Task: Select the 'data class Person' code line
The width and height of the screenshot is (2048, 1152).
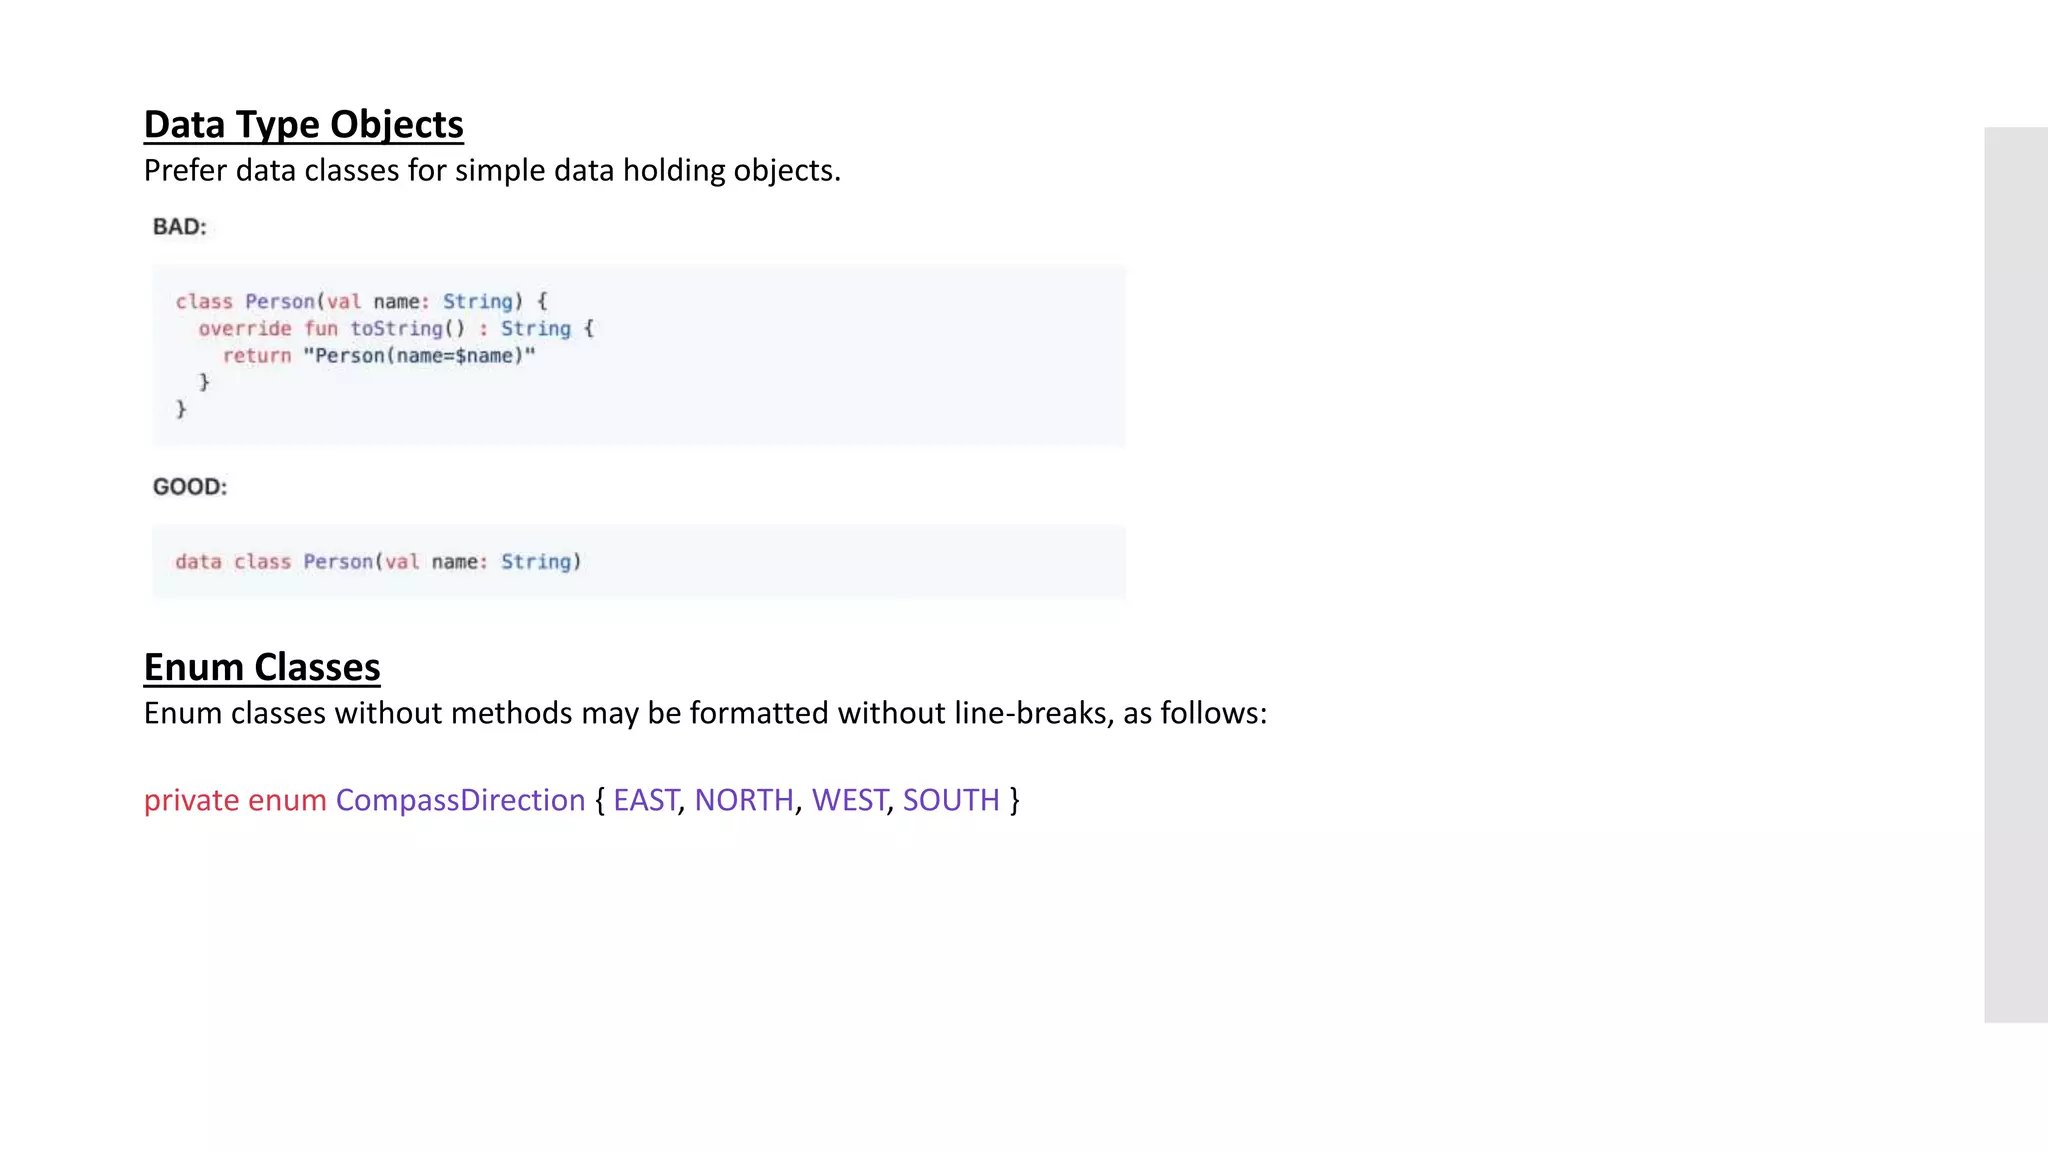Action: point(378,561)
